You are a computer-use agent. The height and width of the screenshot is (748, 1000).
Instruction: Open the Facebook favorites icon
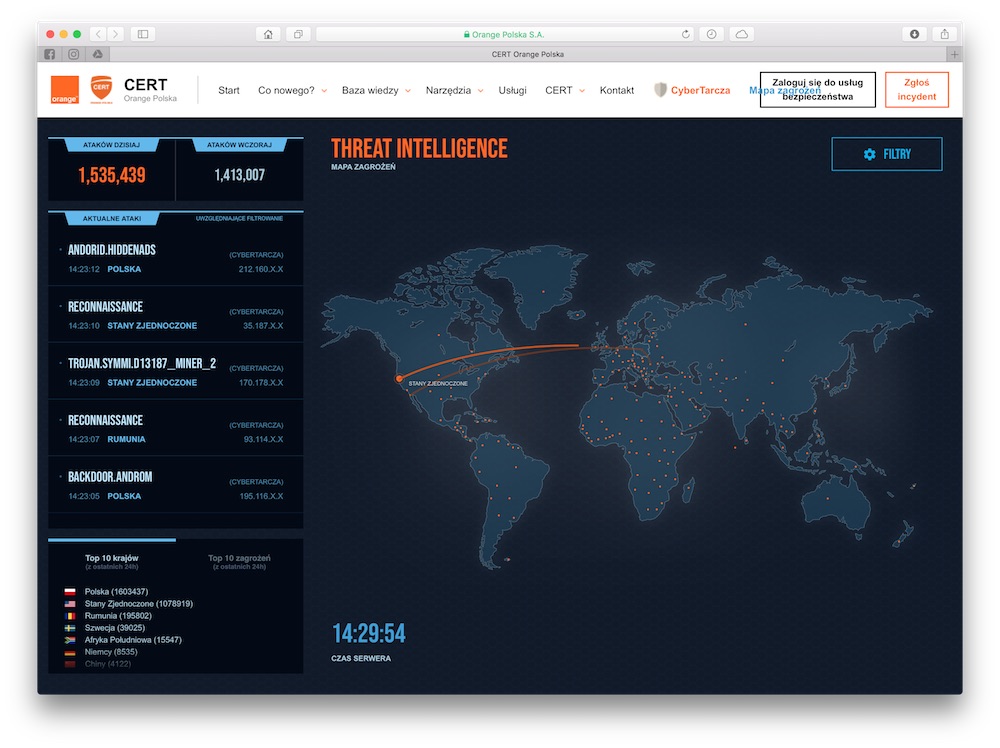click(50, 54)
